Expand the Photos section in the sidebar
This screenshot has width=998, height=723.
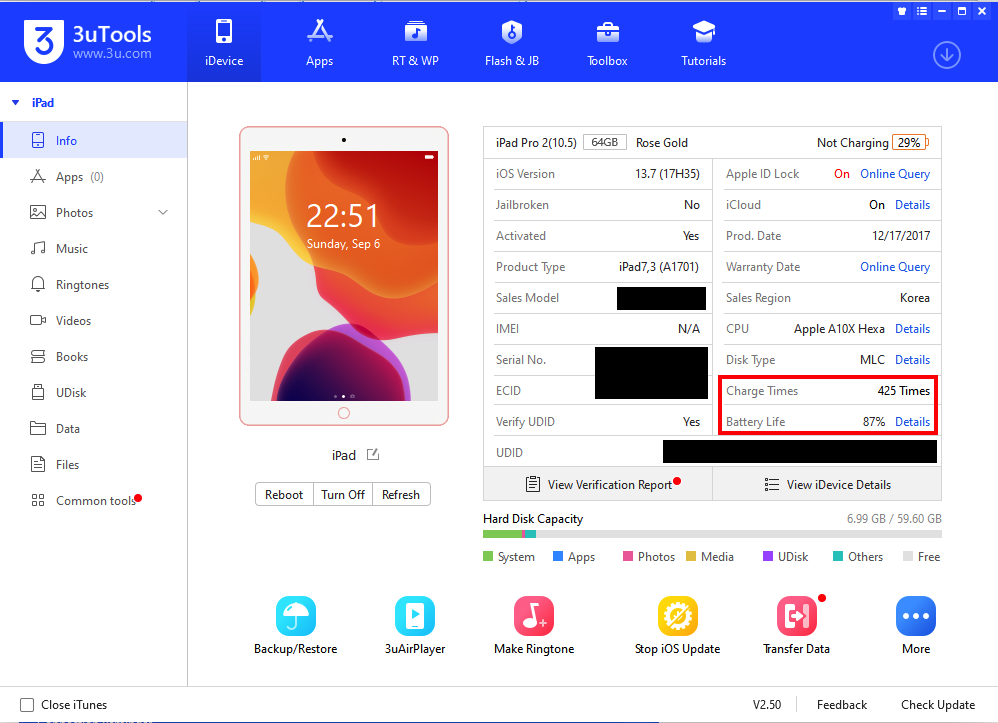(x=162, y=212)
